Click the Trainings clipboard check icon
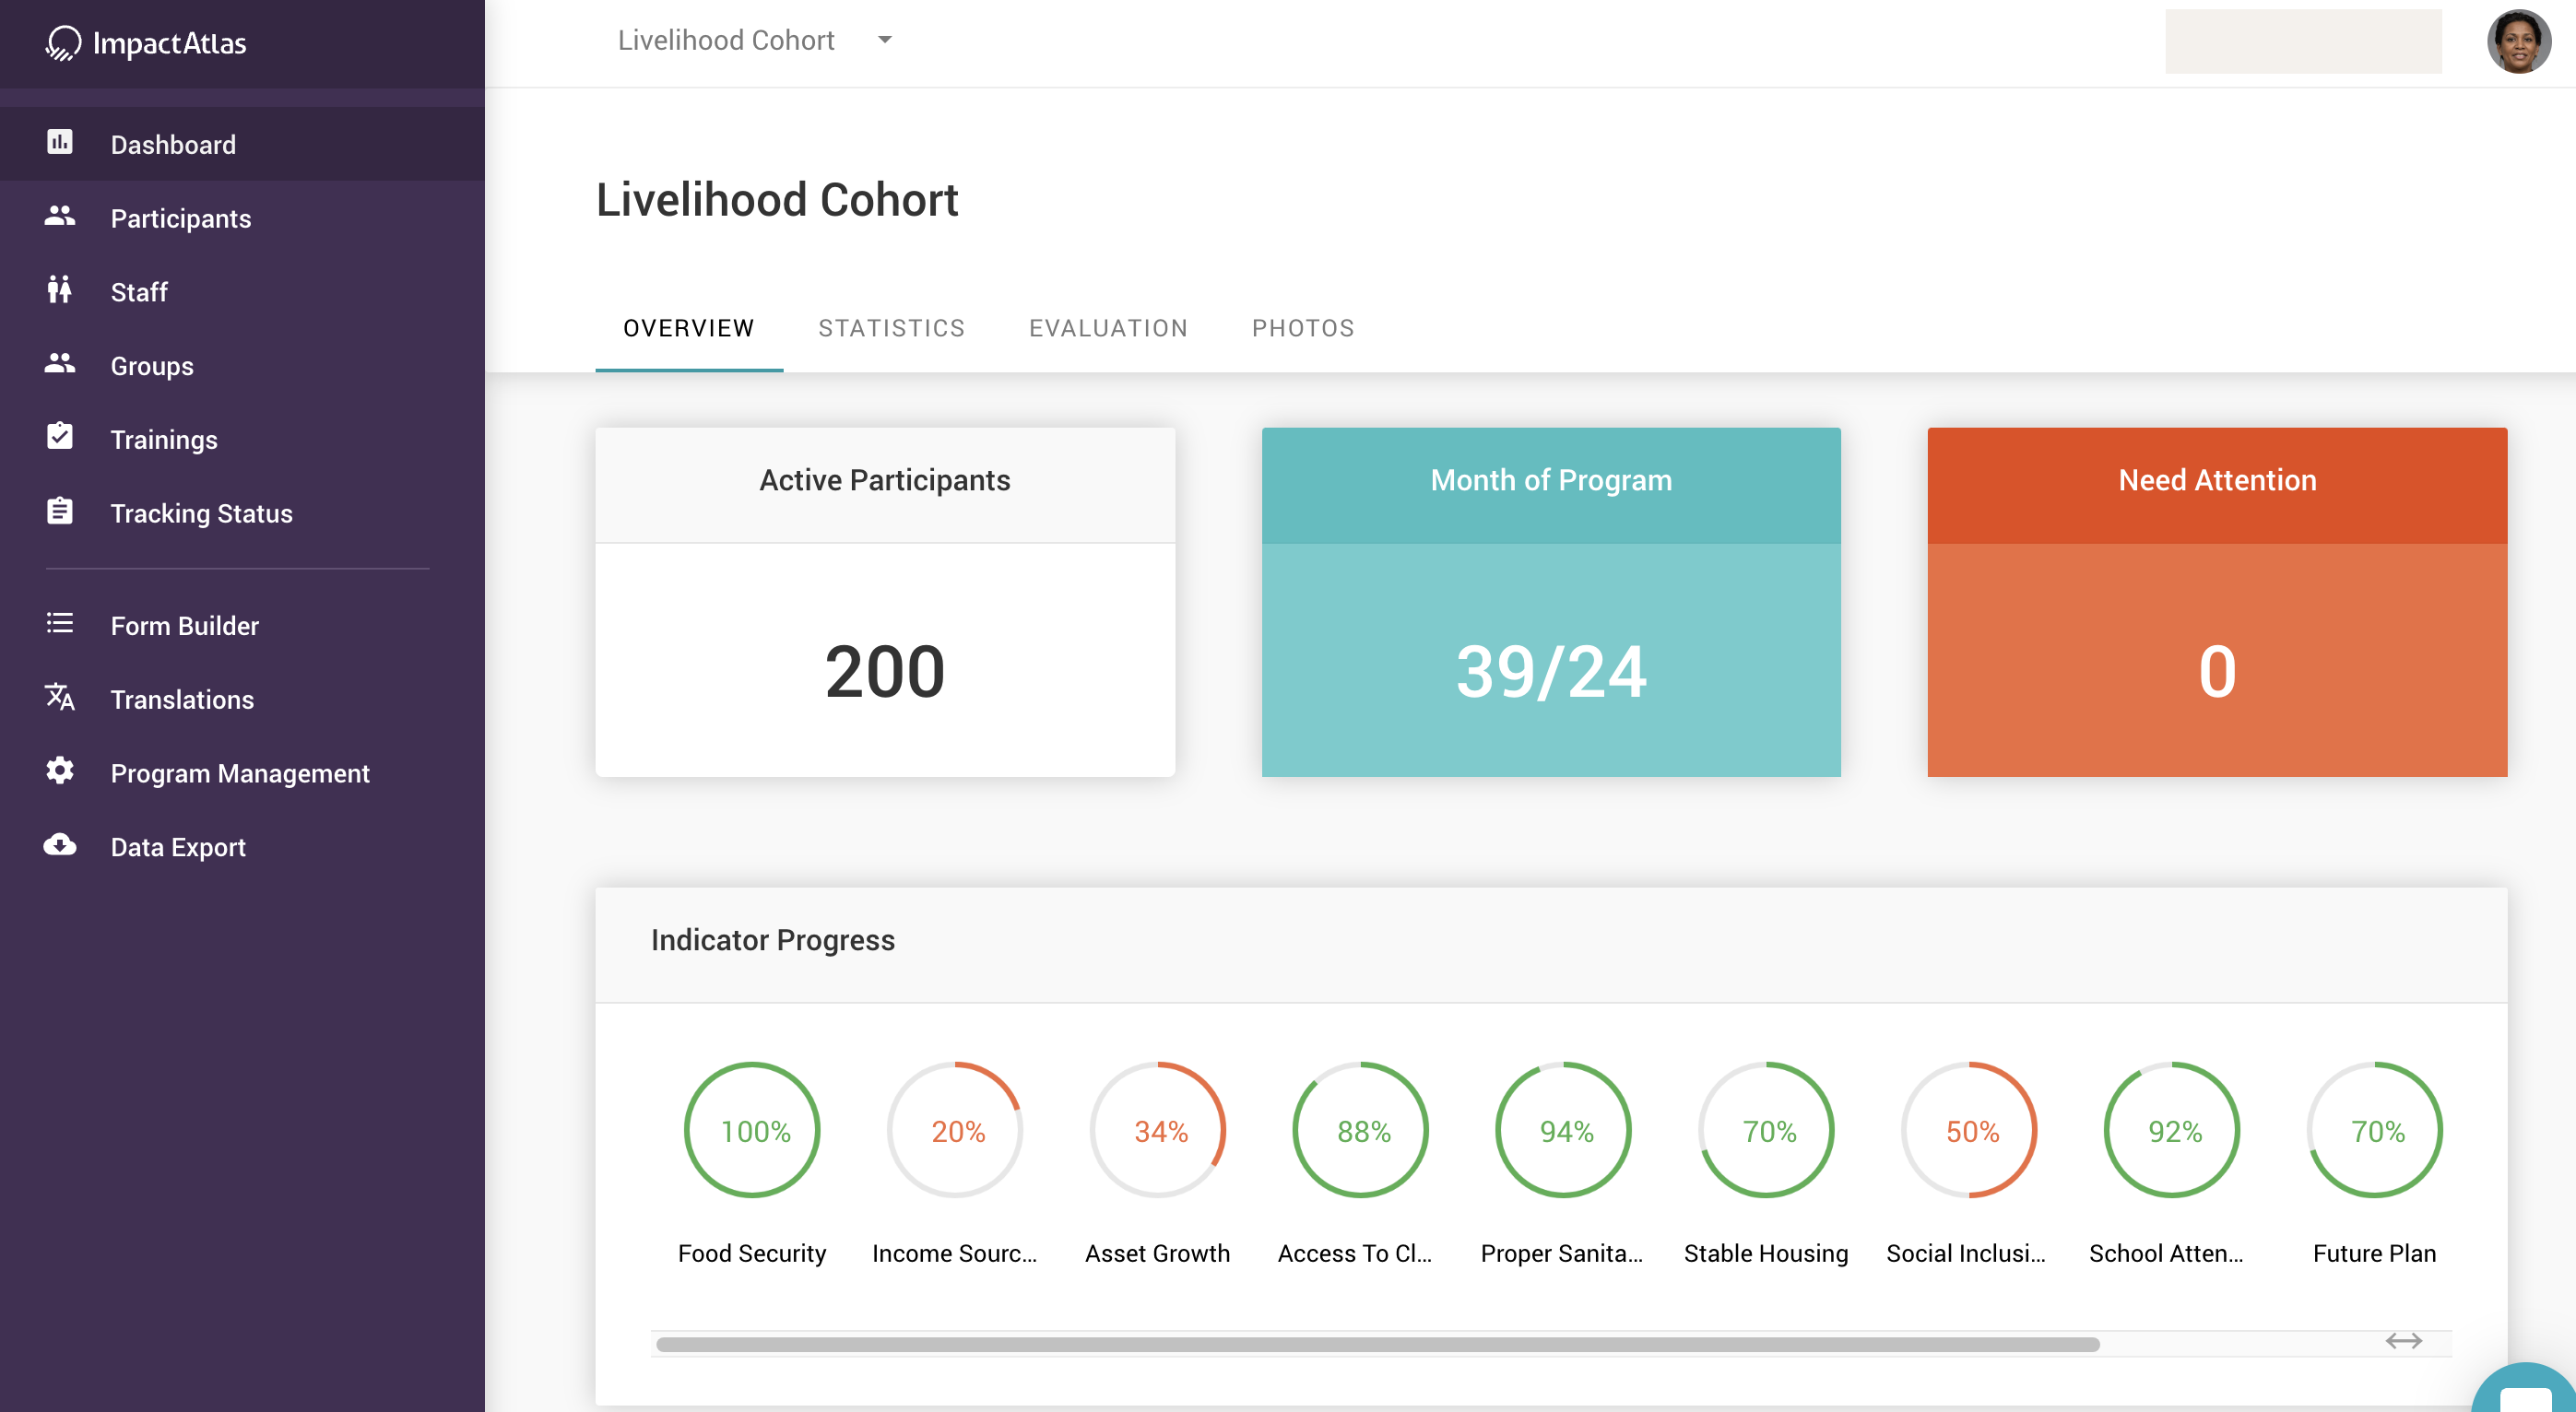2576x1412 pixels. coord(60,437)
